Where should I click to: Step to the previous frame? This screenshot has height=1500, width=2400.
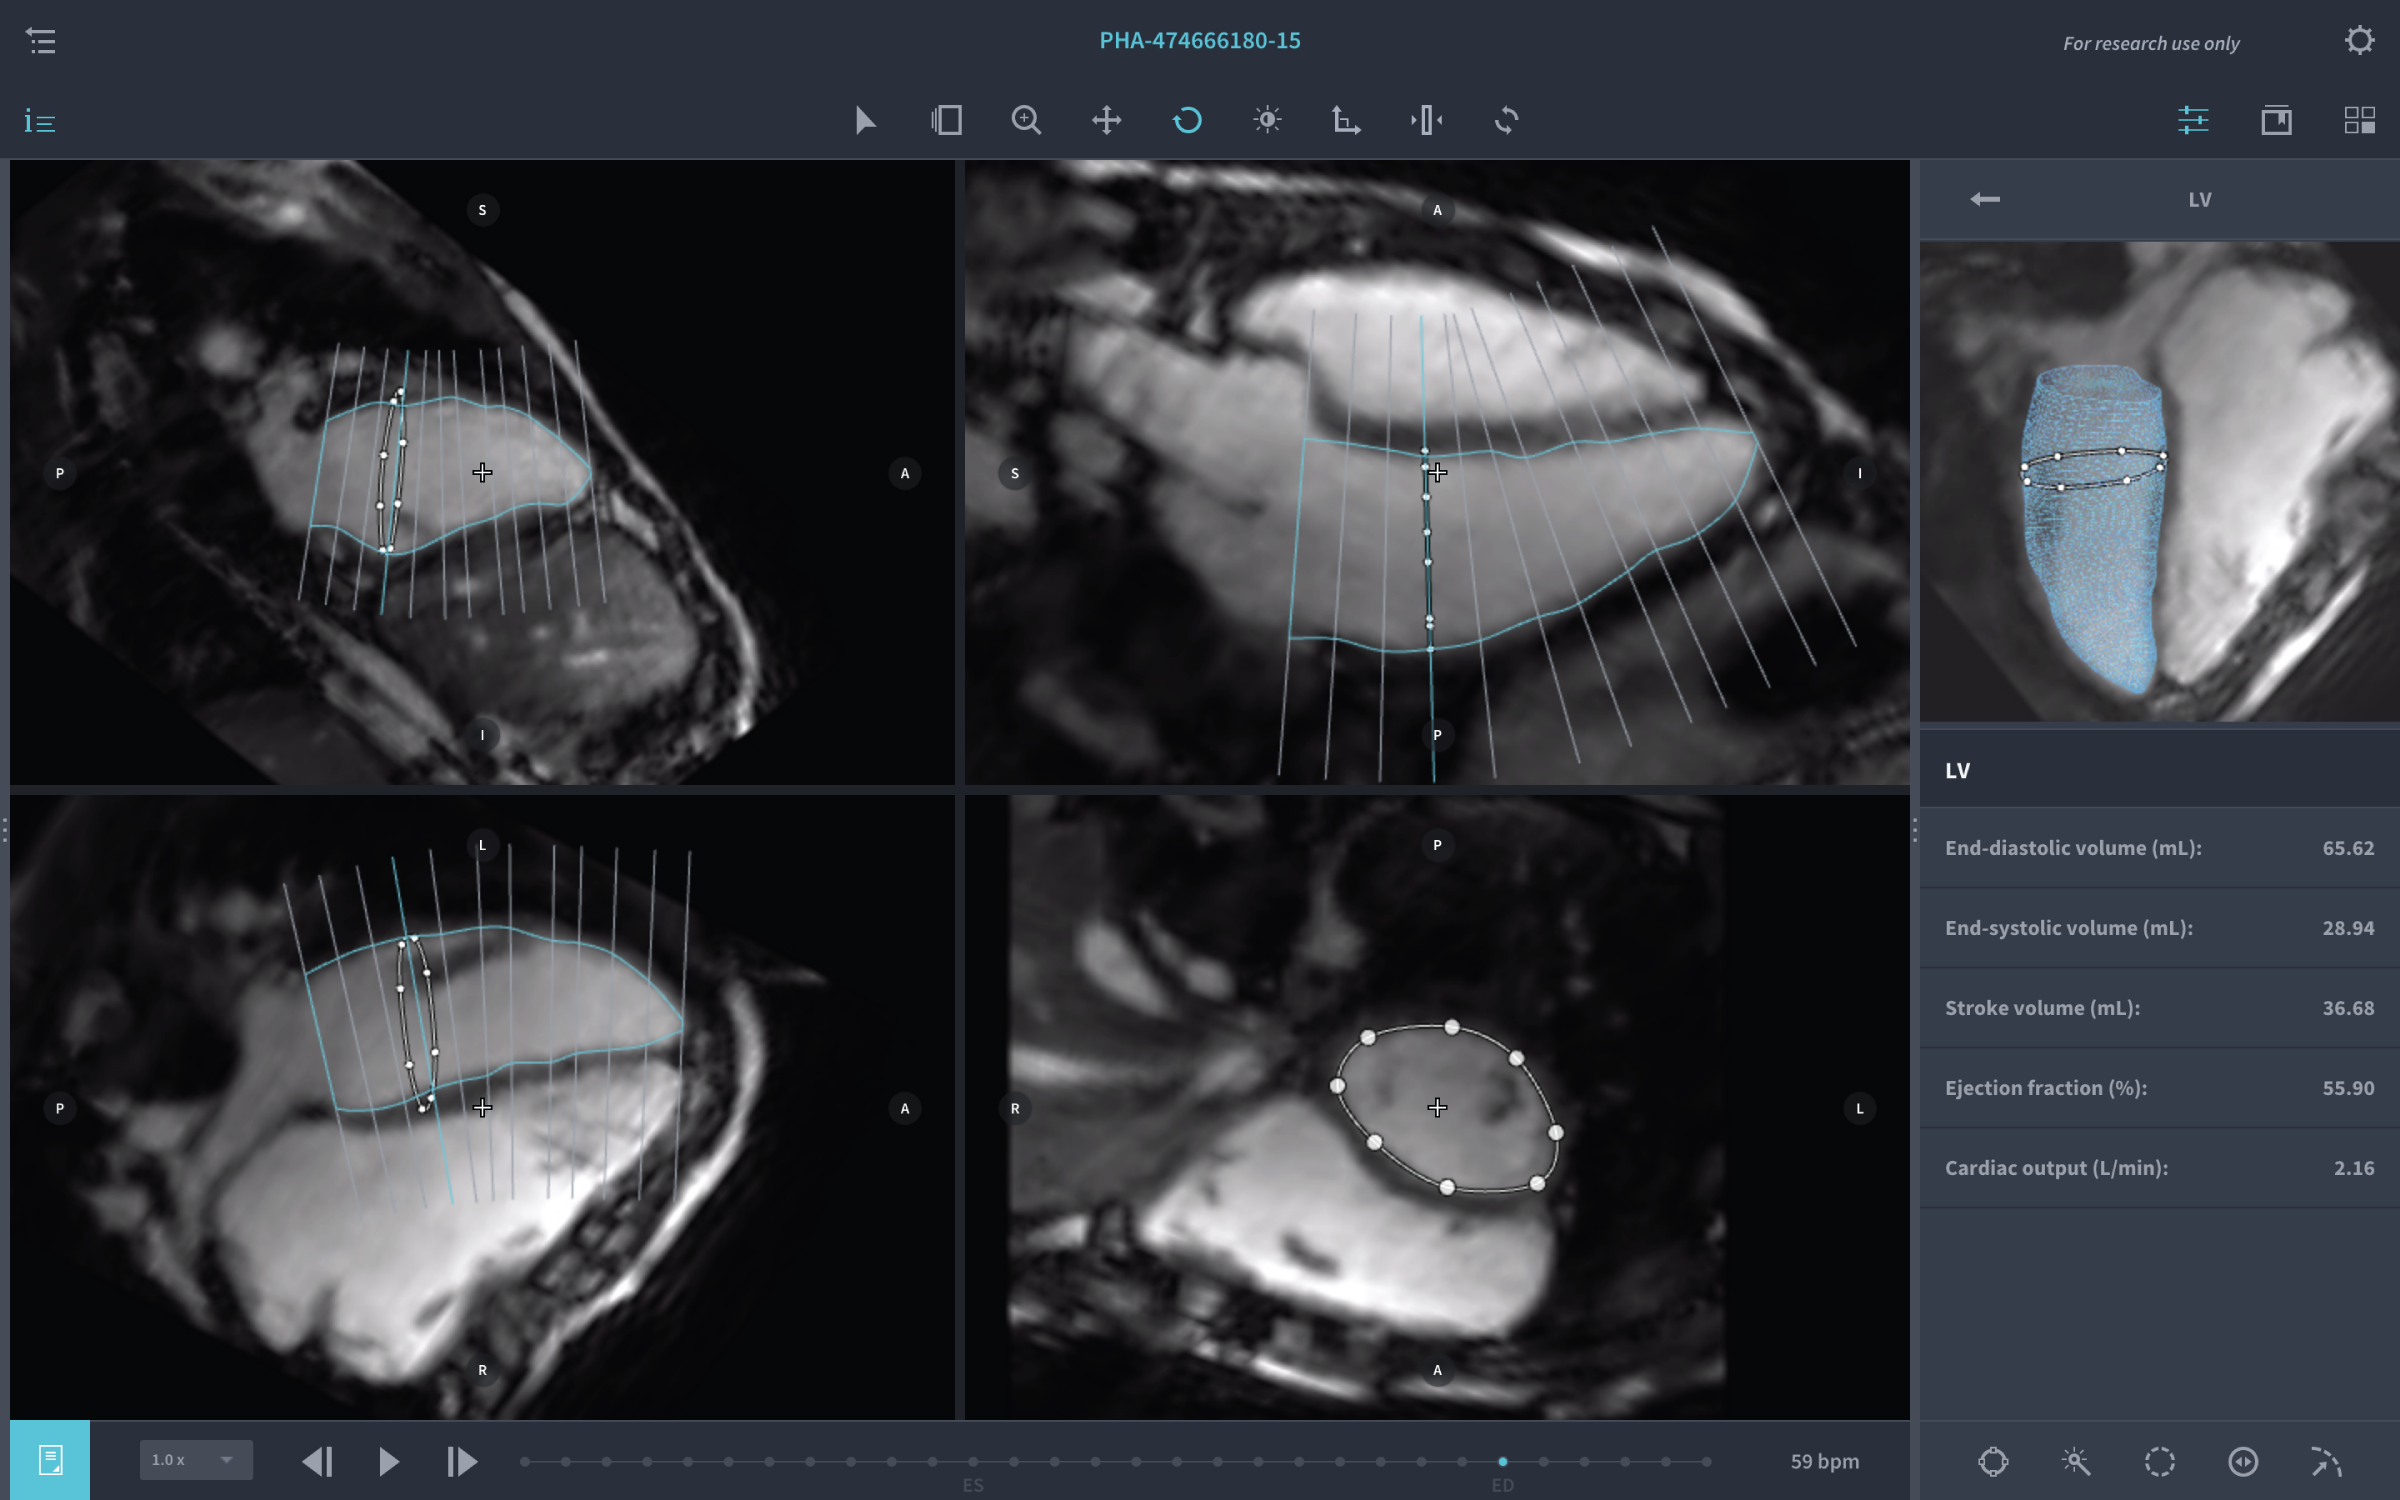pos(317,1461)
